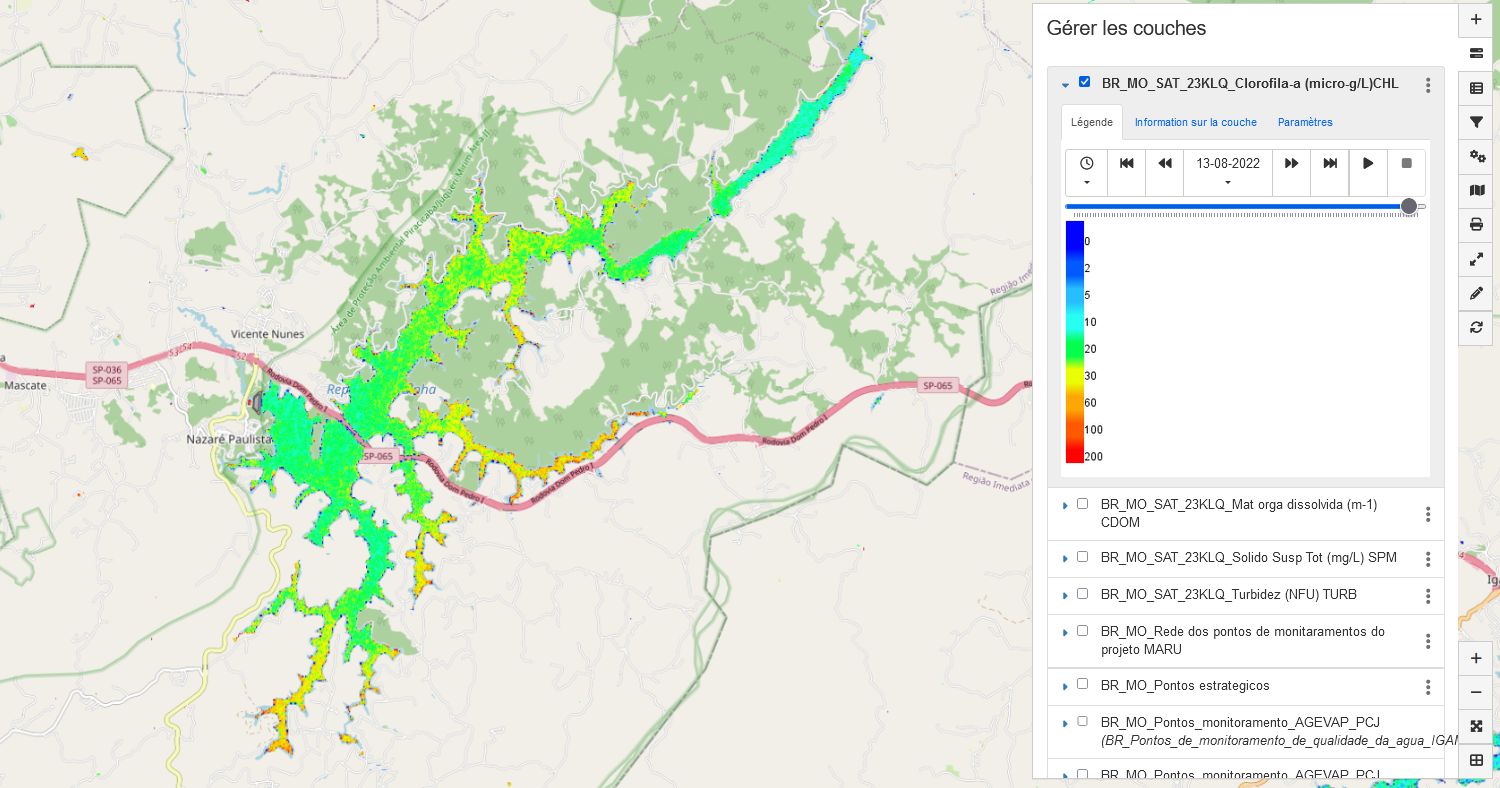Check the Solido Susp Tot SPM layer
This screenshot has width=1500, height=788.
pos(1082,557)
